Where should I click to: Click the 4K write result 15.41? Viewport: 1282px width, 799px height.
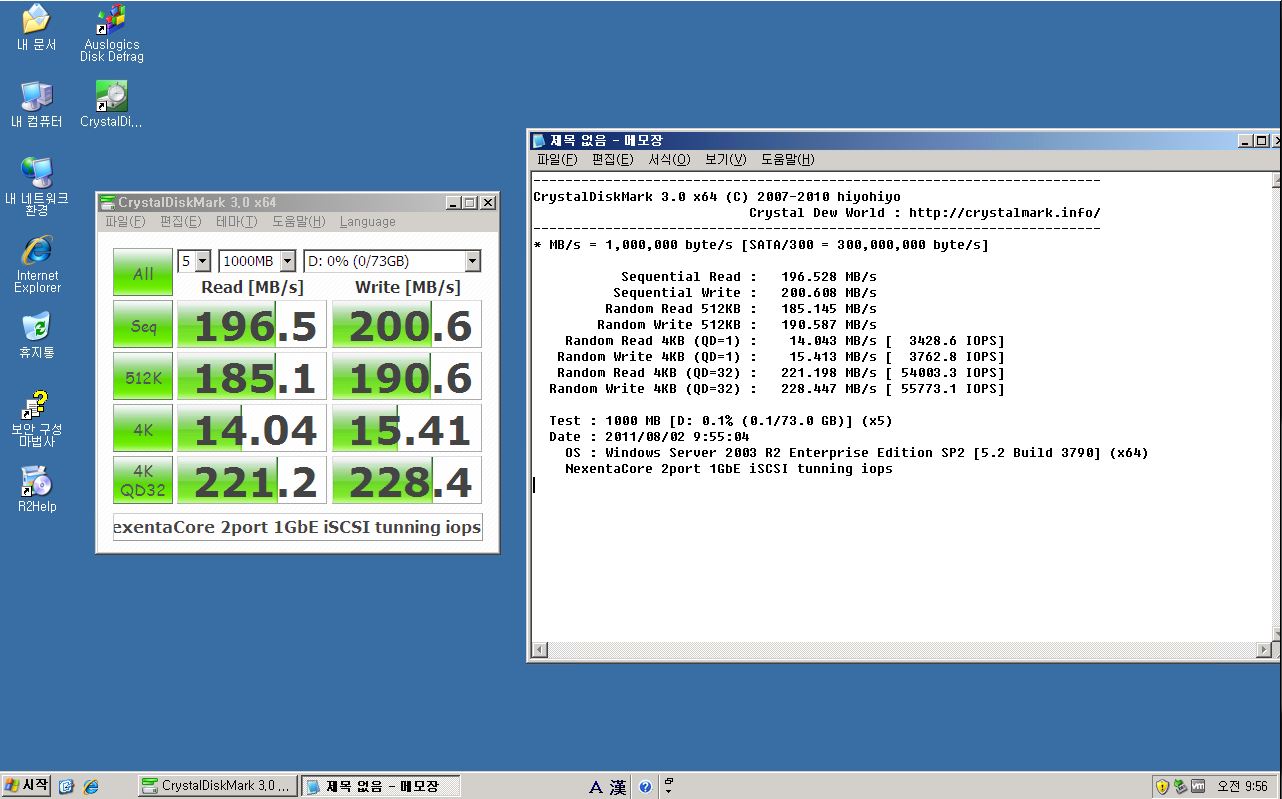pyautogui.click(x=407, y=430)
